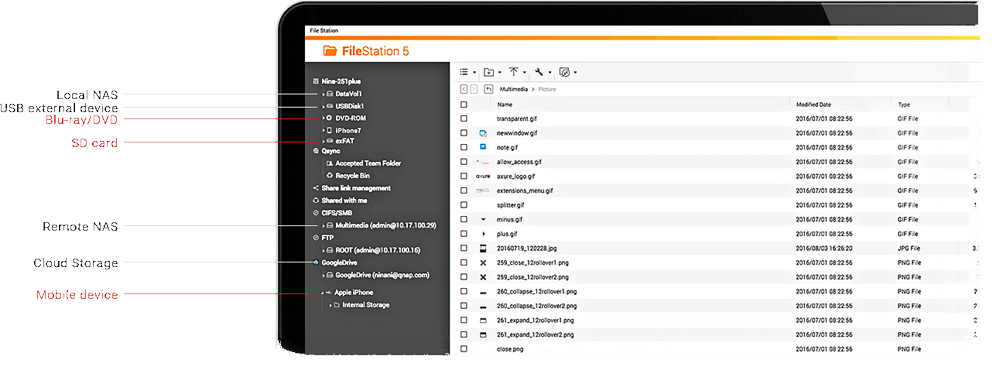Open the tools wrench dropdown arrow
The image size is (1000, 367).
click(549, 73)
